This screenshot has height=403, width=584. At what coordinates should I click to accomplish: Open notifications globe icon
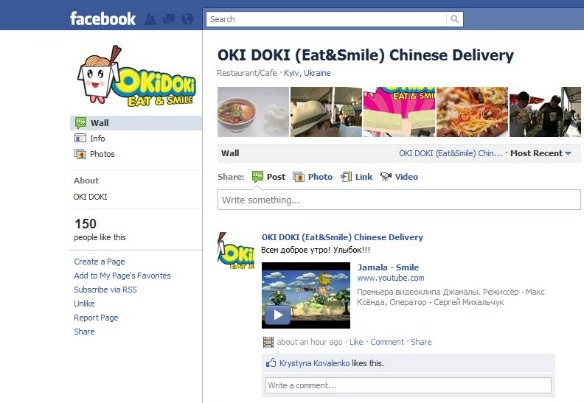click(187, 19)
